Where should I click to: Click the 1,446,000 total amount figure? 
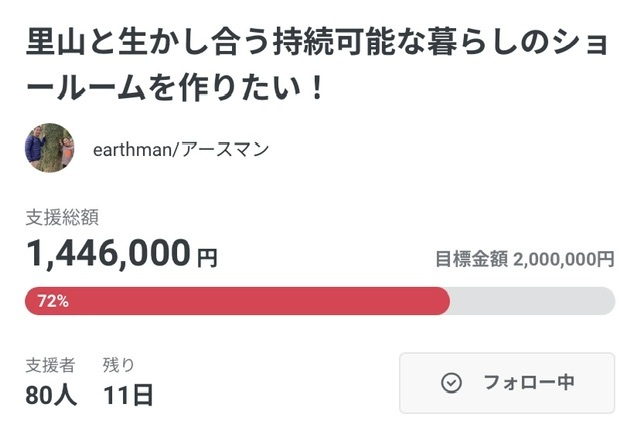click(108, 255)
